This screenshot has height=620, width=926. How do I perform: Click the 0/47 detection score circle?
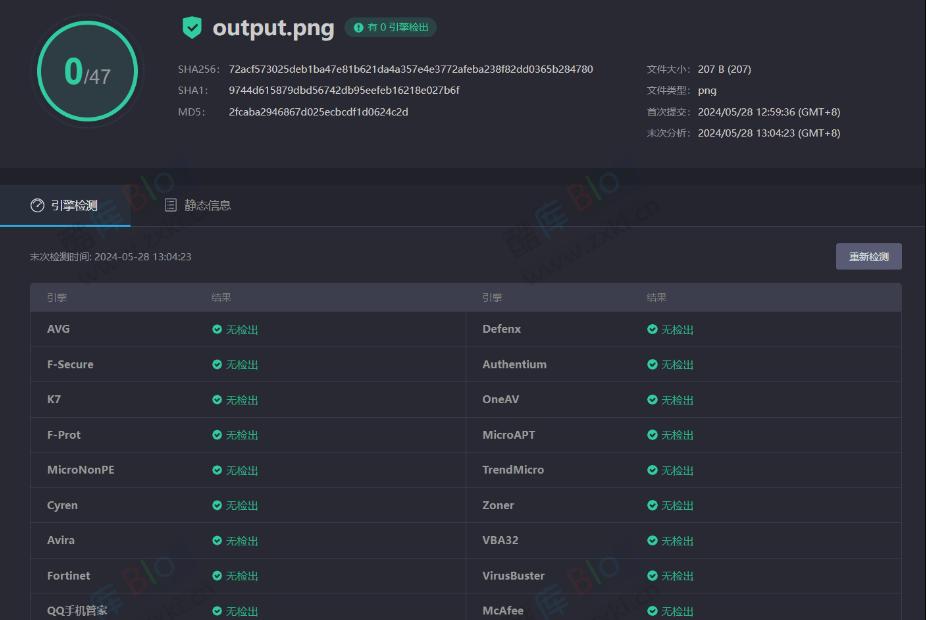(87, 72)
